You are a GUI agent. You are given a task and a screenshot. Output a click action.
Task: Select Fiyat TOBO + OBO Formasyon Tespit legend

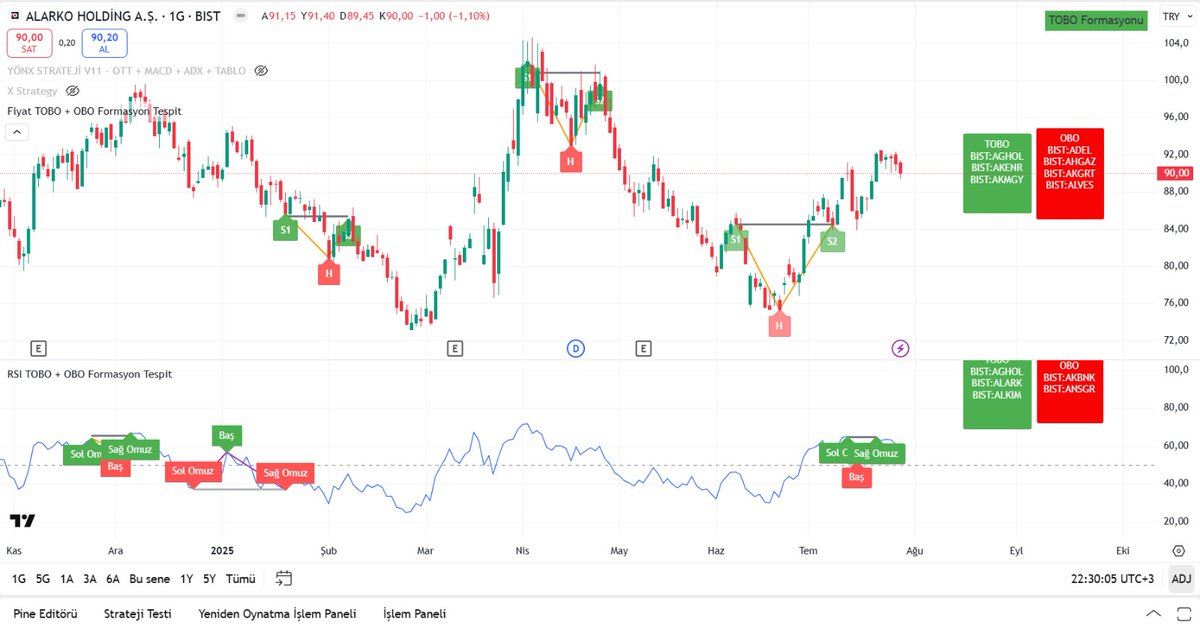tap(94, 111)
